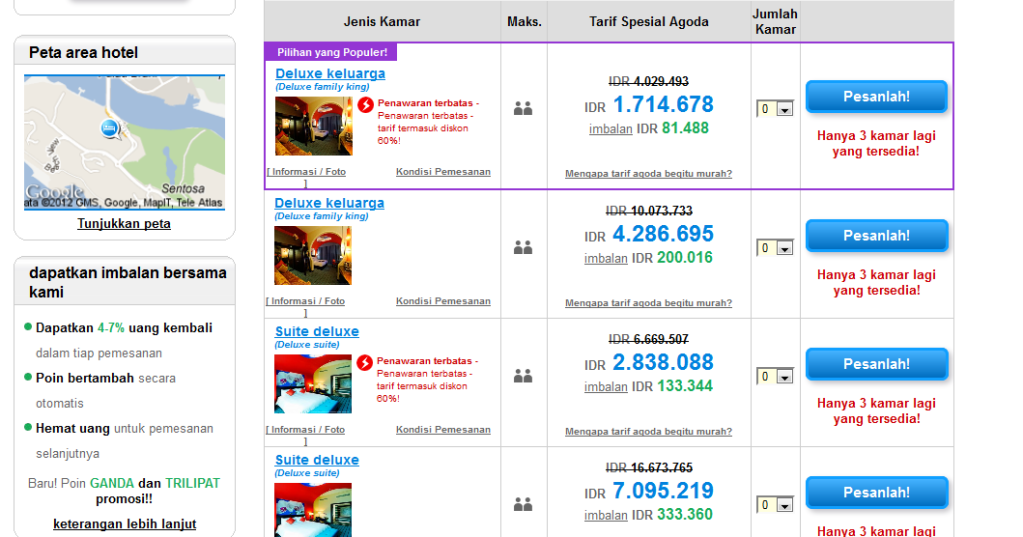
Task: Click Mengapa tarif agoda begitu murah under IDR 4.286.695
Action: (x=649, y=303)
